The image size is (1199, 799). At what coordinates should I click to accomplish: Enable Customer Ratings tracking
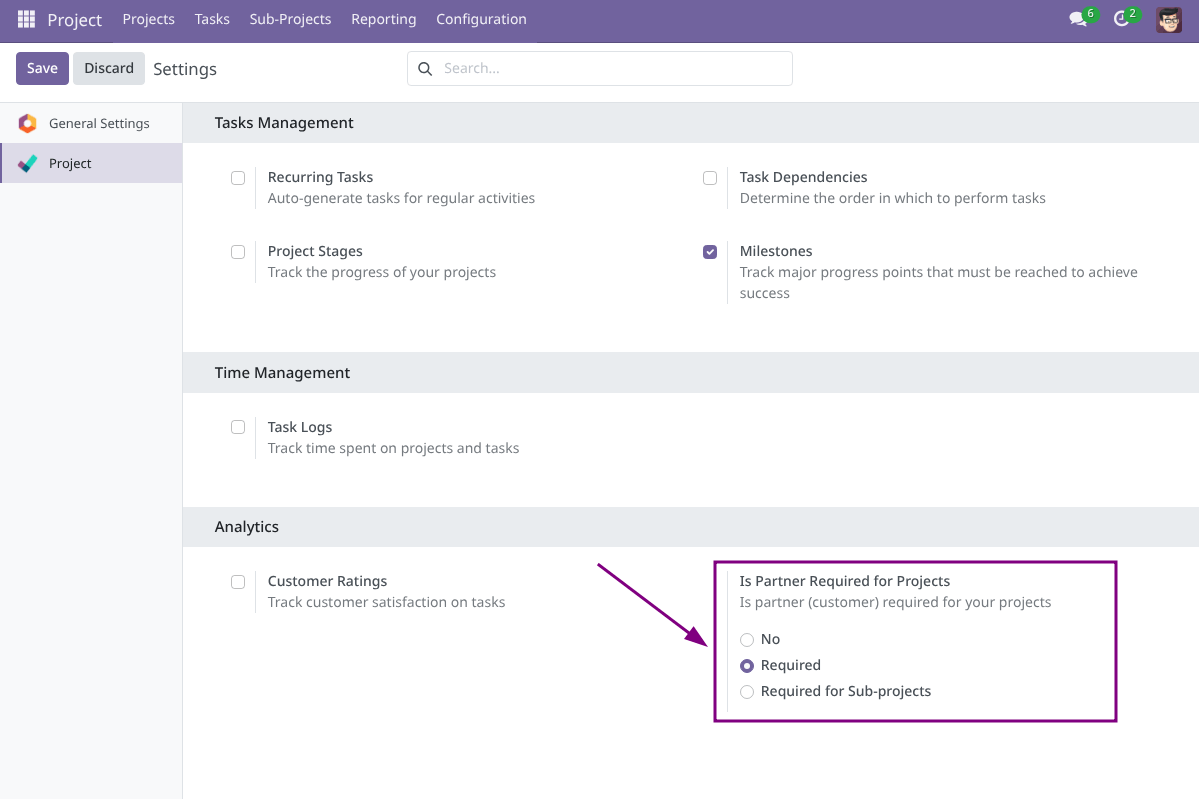click(x=238, y=581)
